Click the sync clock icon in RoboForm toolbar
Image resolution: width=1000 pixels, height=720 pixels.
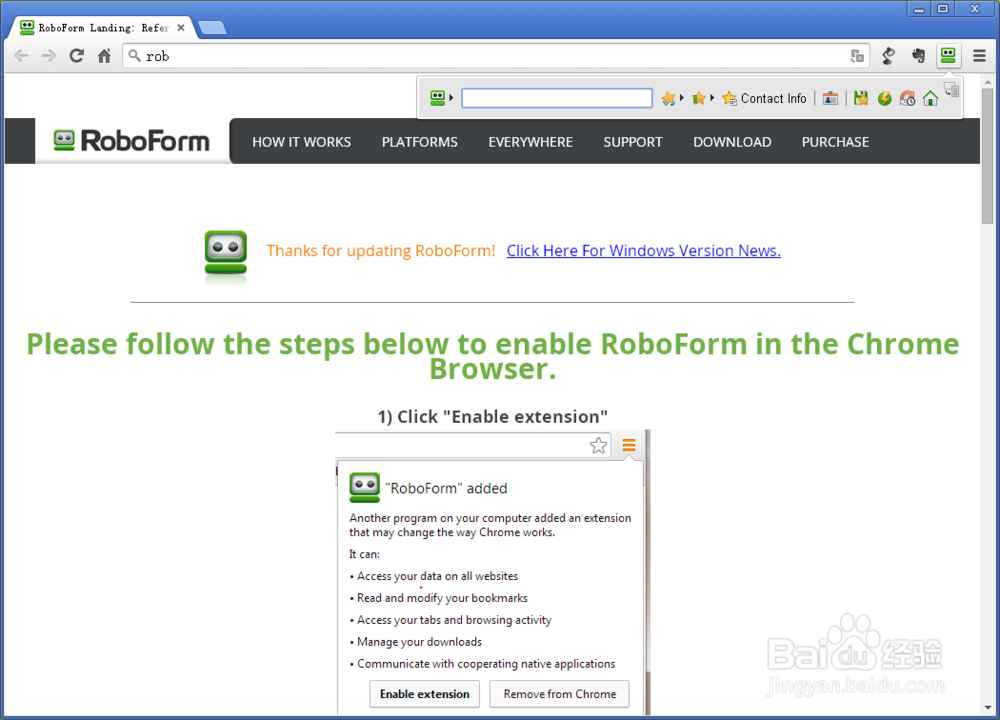pyautogui.click(x=907, y=98)
